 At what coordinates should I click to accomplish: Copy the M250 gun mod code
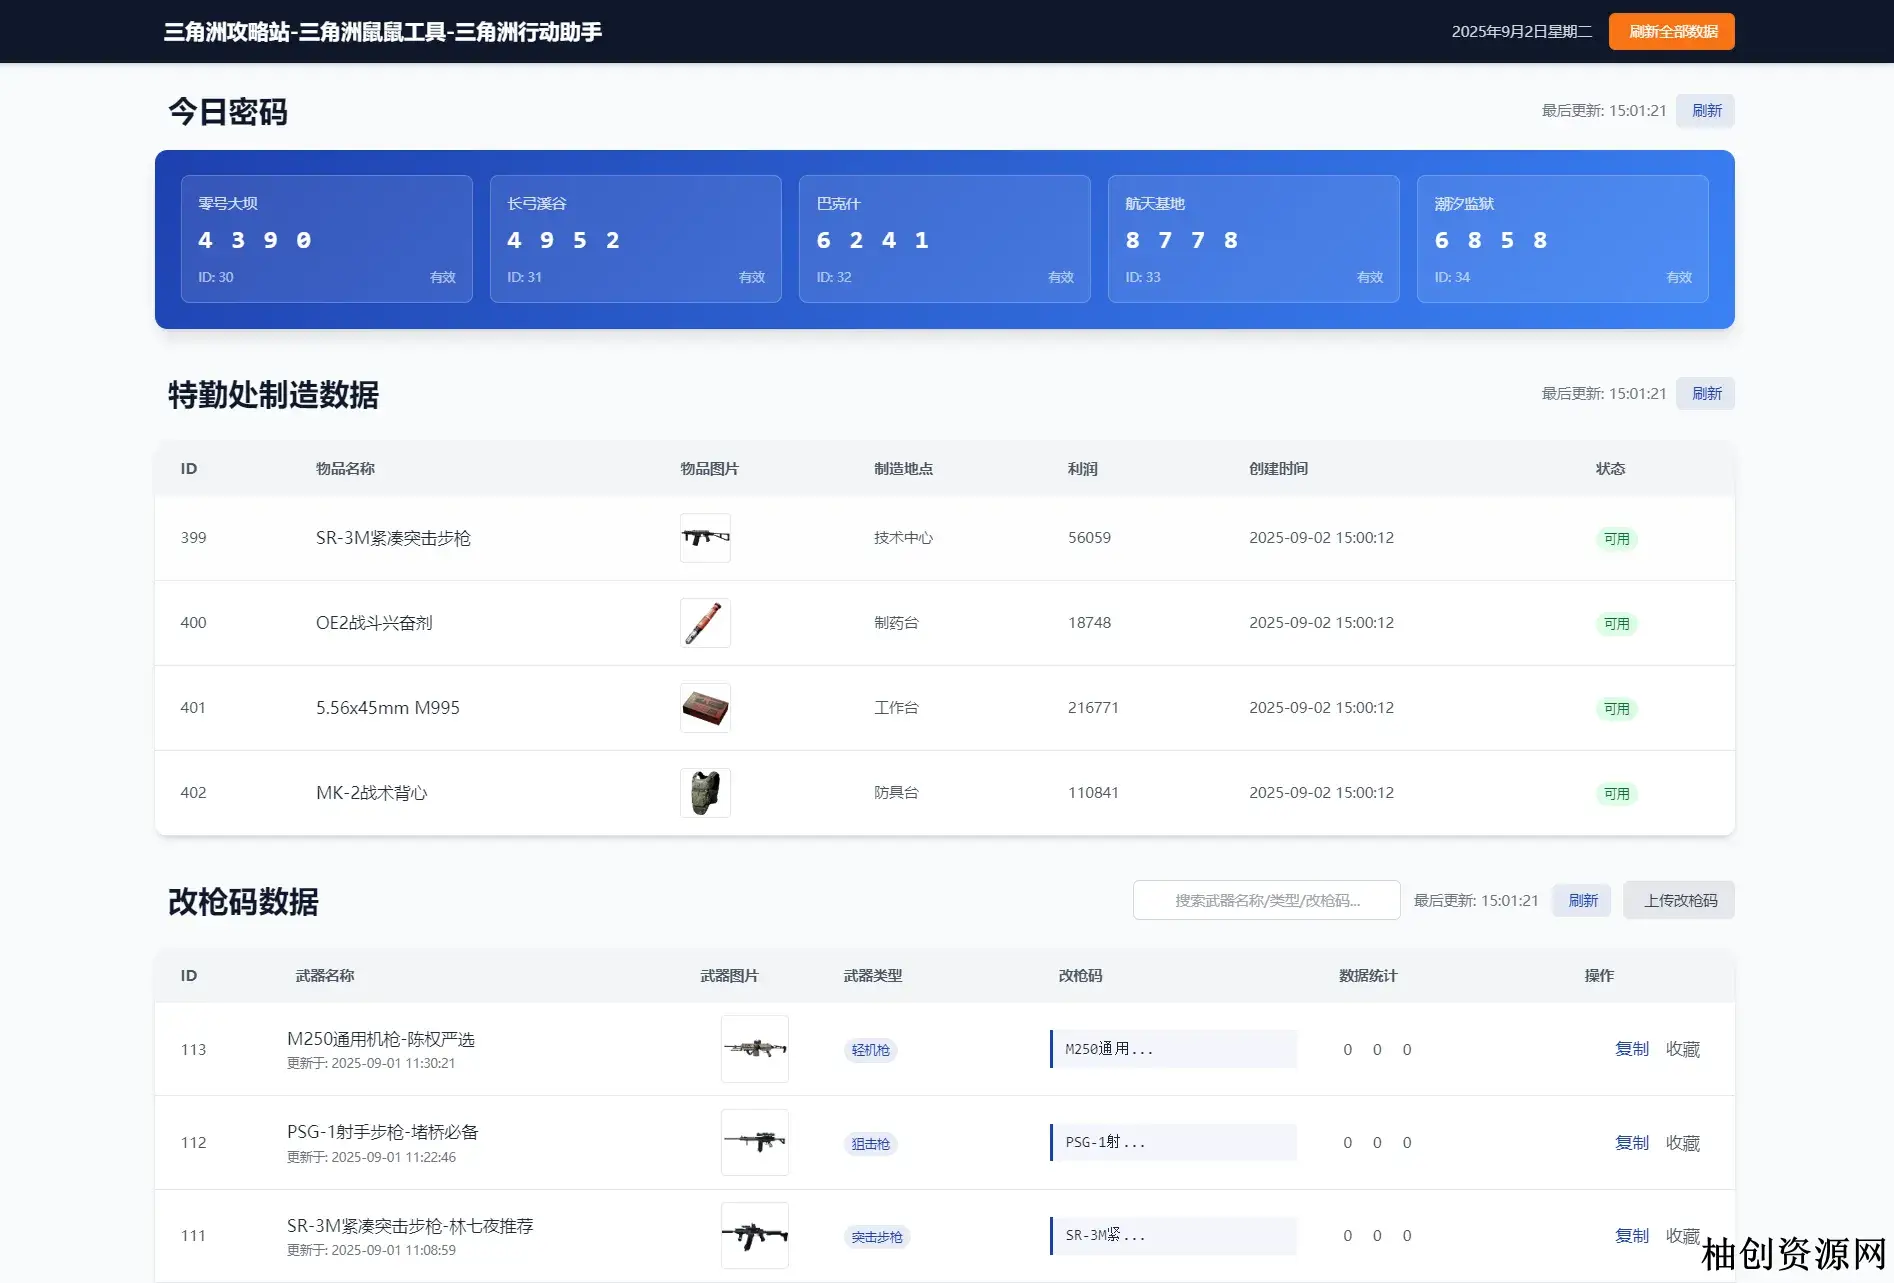pos(1631,1049)
